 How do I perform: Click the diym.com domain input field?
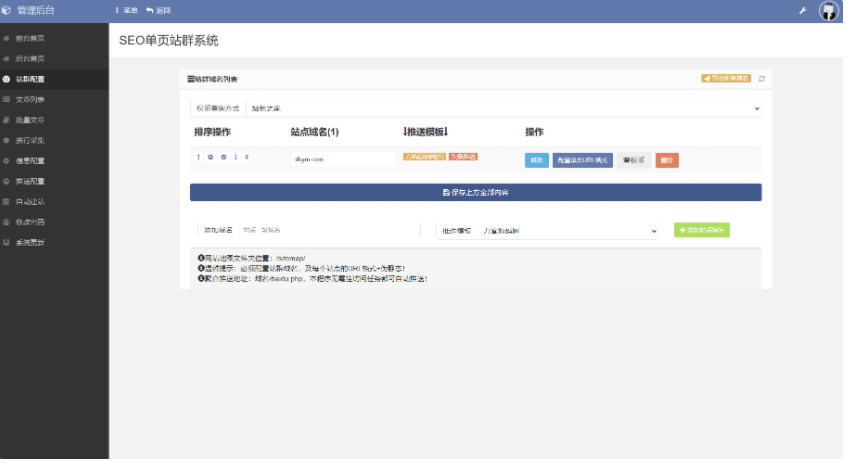click(342, 159)
